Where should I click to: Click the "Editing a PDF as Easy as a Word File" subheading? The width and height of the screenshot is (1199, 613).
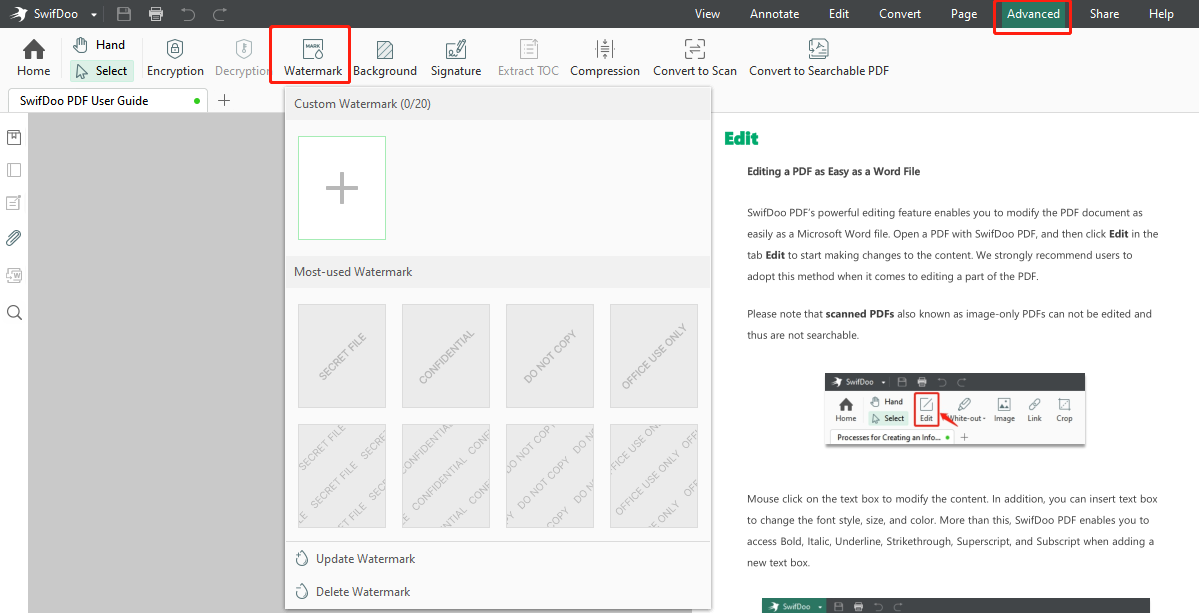[x=833, y=171]
